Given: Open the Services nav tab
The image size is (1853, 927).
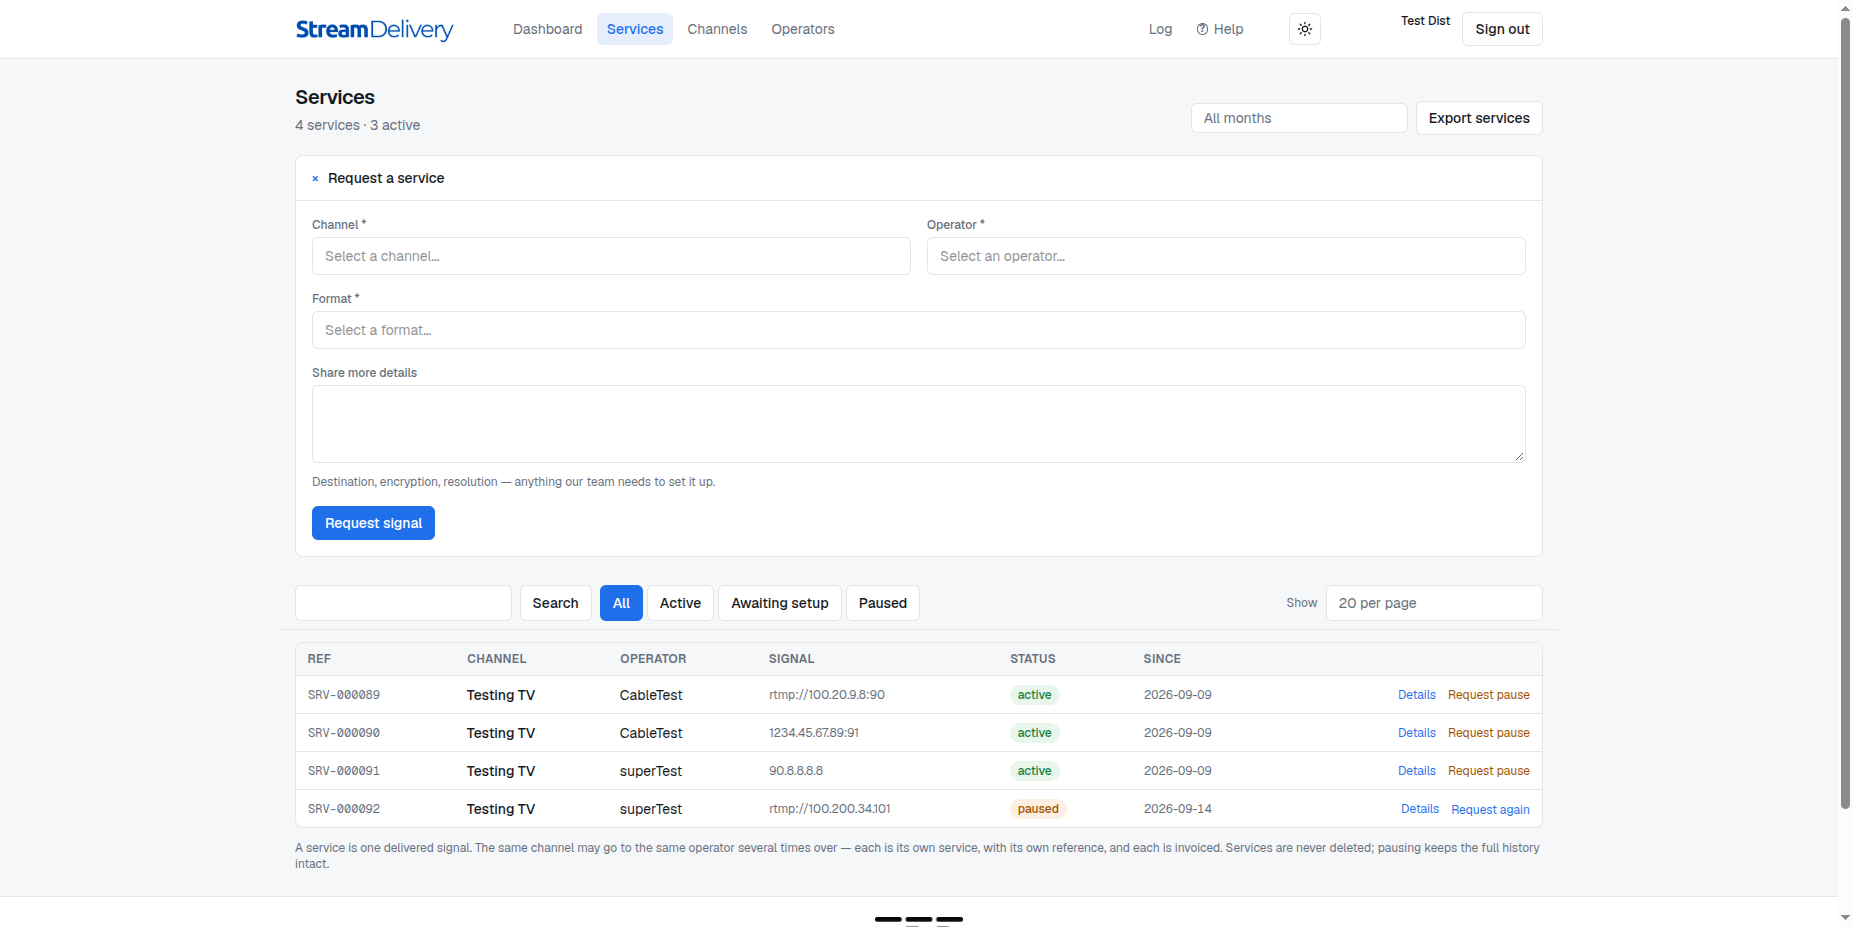Looking at the screenshot, I should click(x=635, y=29).
